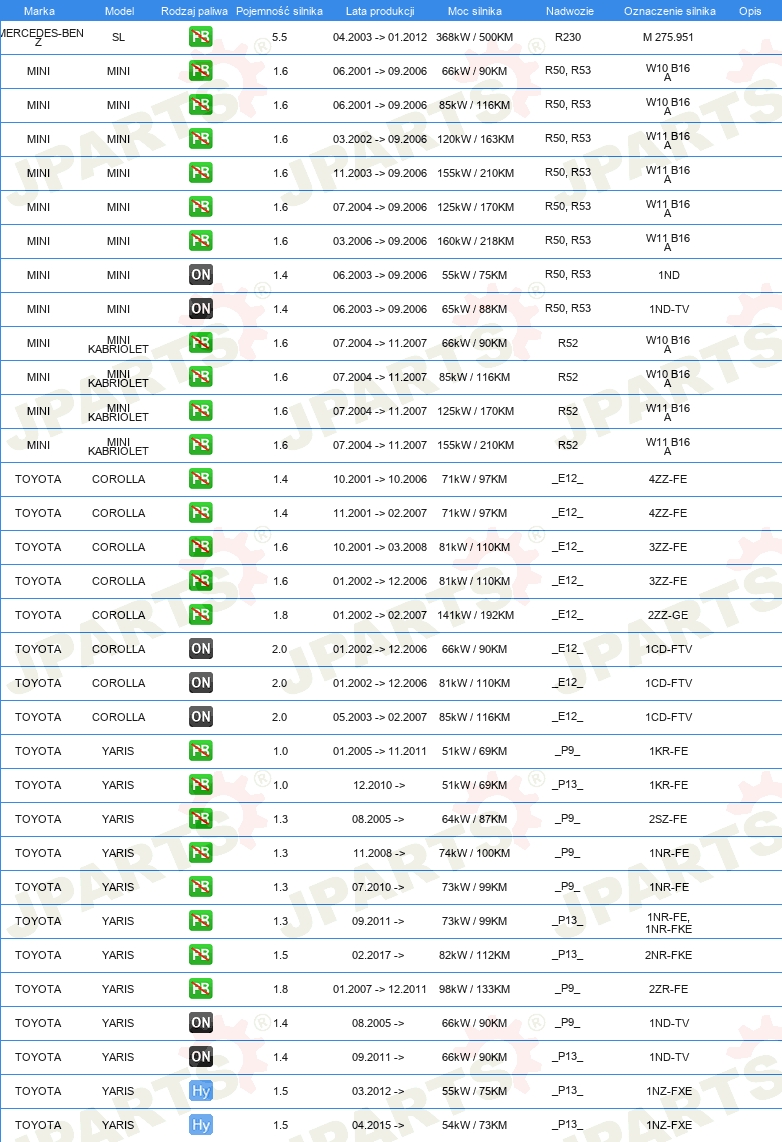Click petrol icon for Corolla 11.2001 -> 02.2007

click(x=201, y=513)
